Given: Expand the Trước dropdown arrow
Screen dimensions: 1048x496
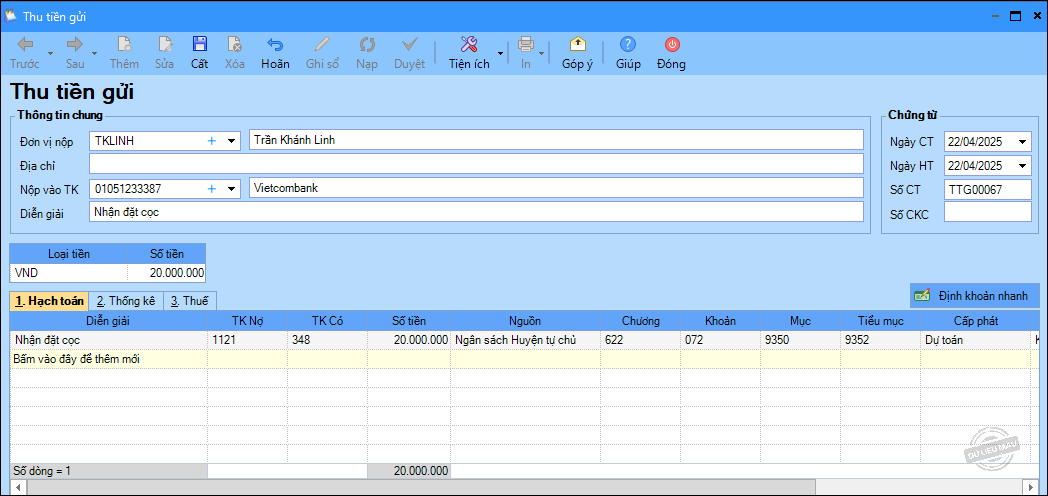Looking at the screenshot, I should (50, 53).
